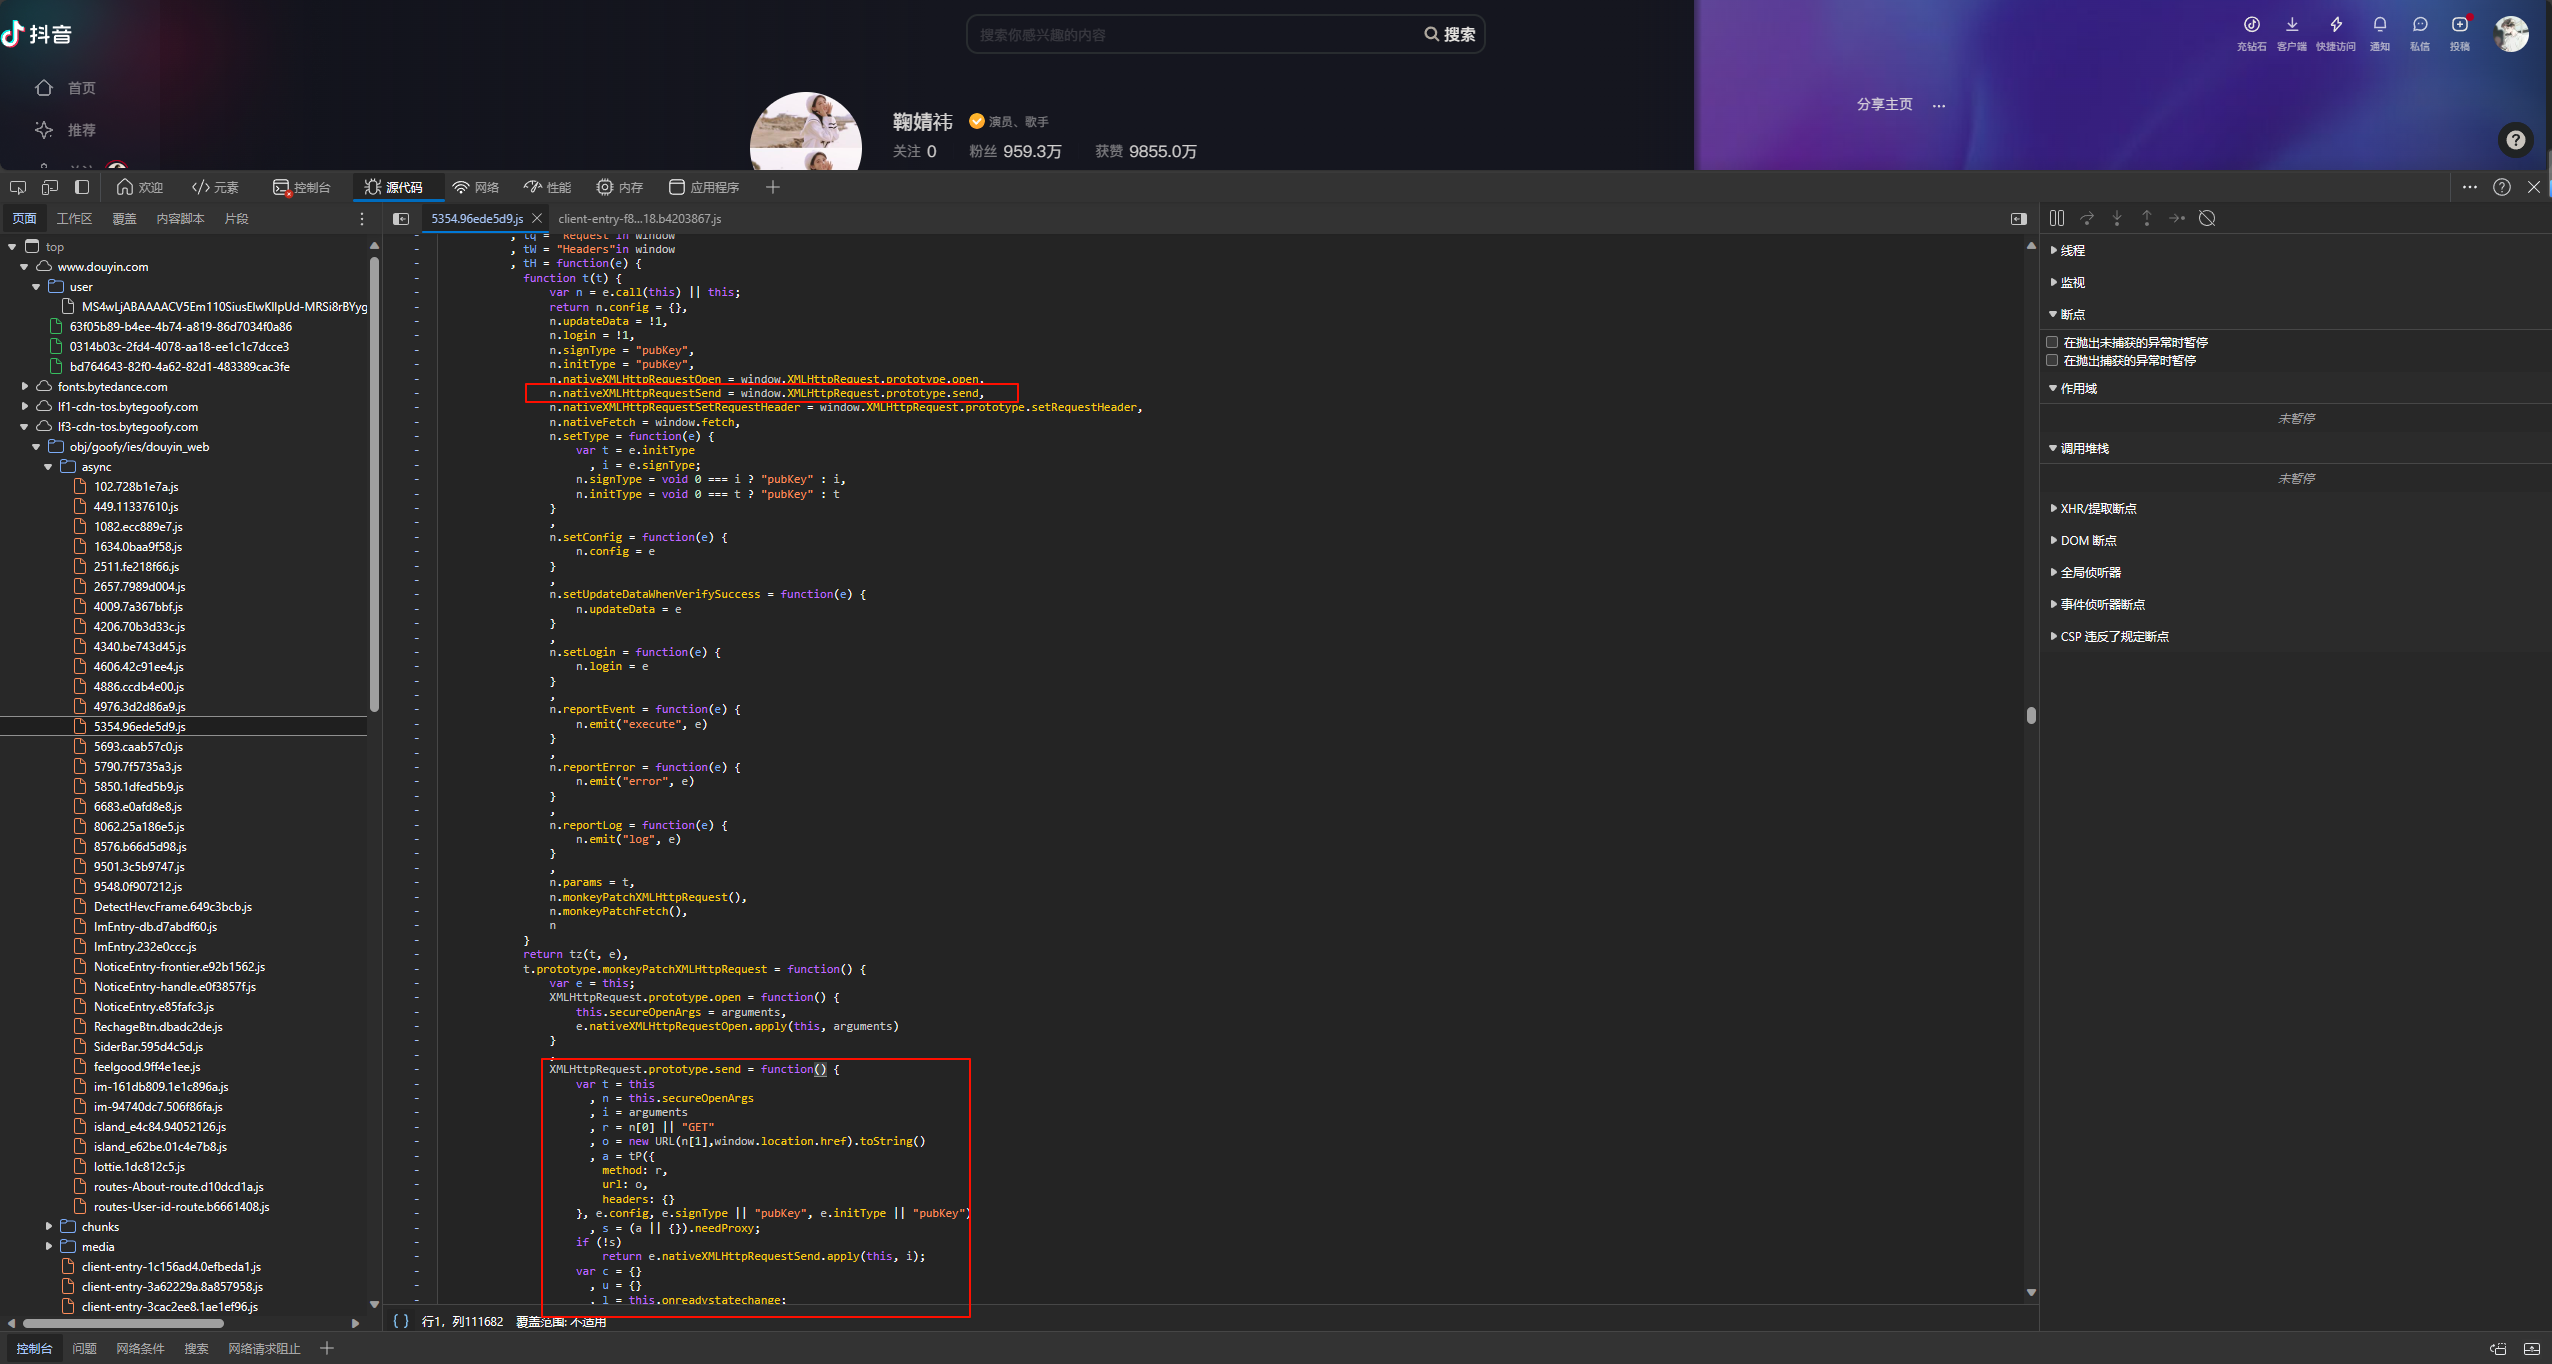2552x1364 pixels.
Task: Click the deactivate breakpoints icon
Action: pyautogui.click(x=2207, y=218)
